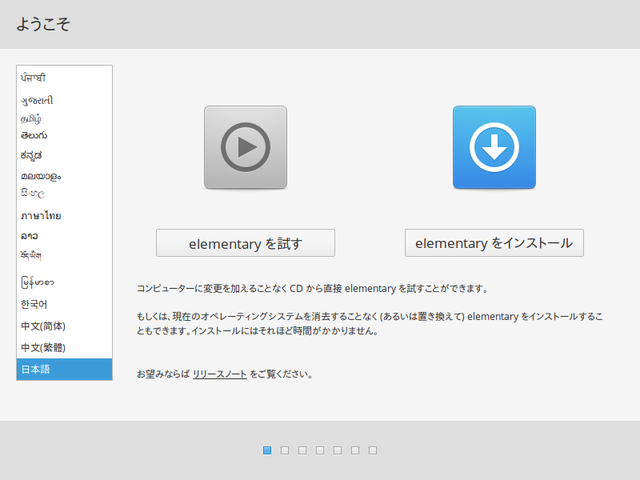Select ภาษาไทย in the language list
Image resolution: width=640 pixels, height=480 pixels.
64,216
